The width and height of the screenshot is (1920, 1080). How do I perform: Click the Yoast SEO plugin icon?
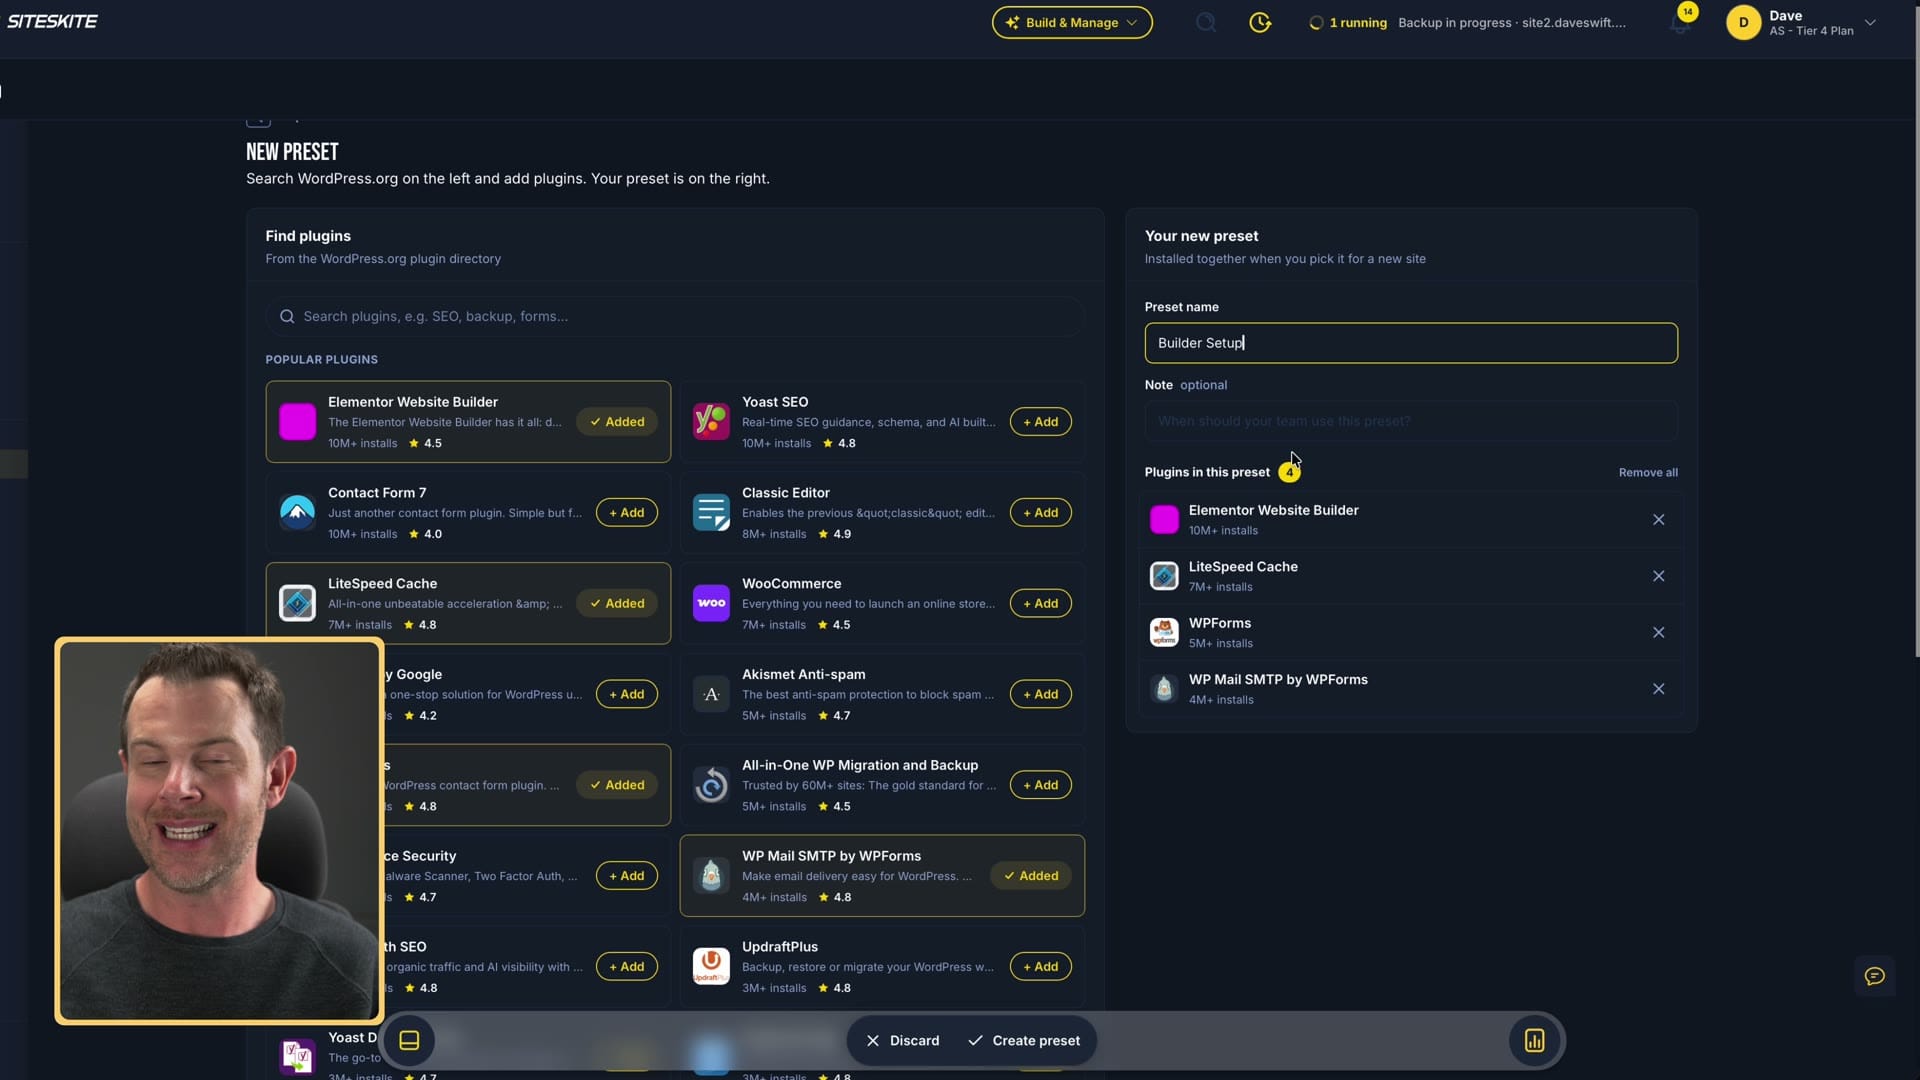click(x=711, y=421)
